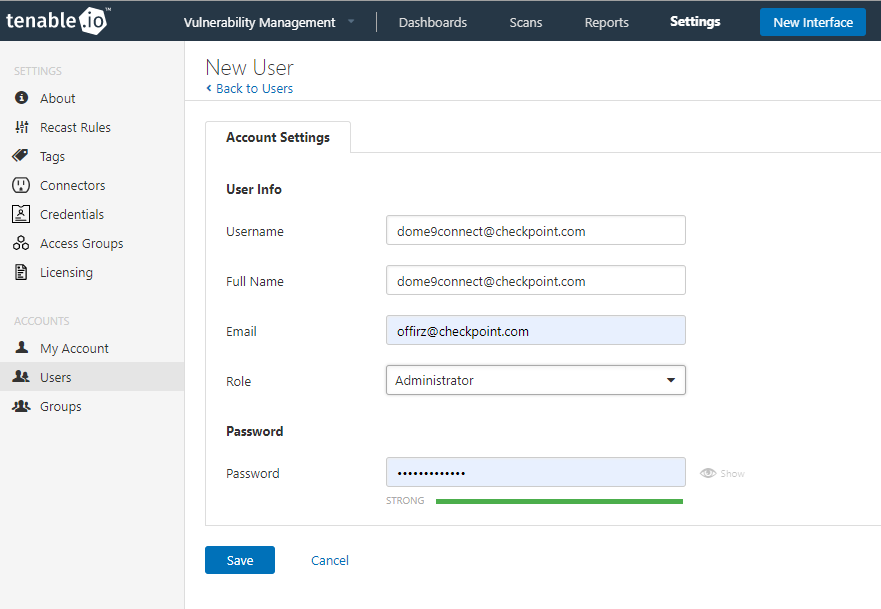Click the Groups people icon
Image resolution: width=881 pixels, height=609 pixels.
21,406
